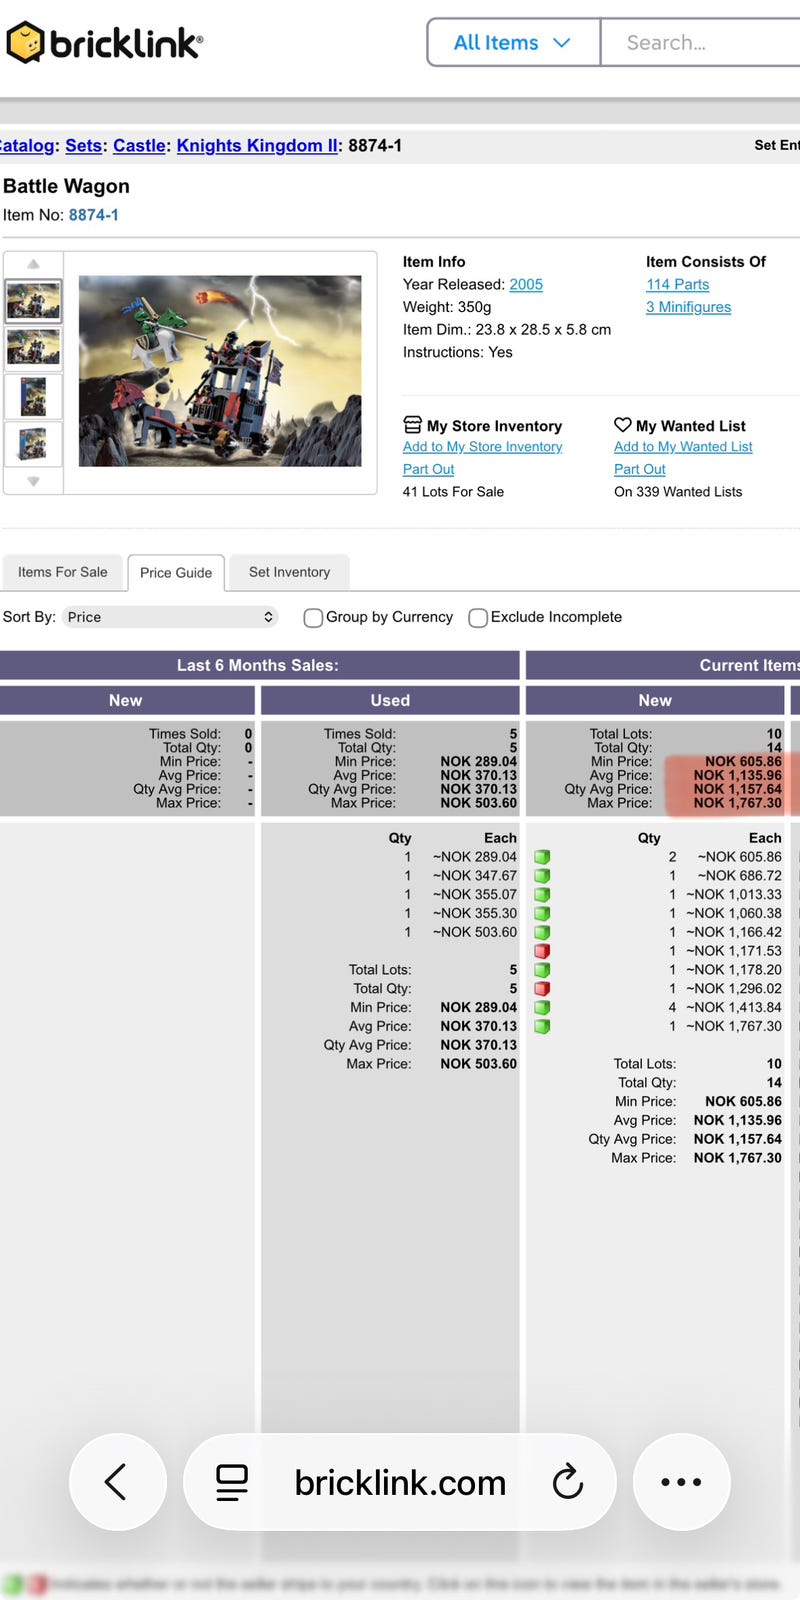
Task: Click the used sale price ~NOK 289.04
Action: (x=475, y=857)
